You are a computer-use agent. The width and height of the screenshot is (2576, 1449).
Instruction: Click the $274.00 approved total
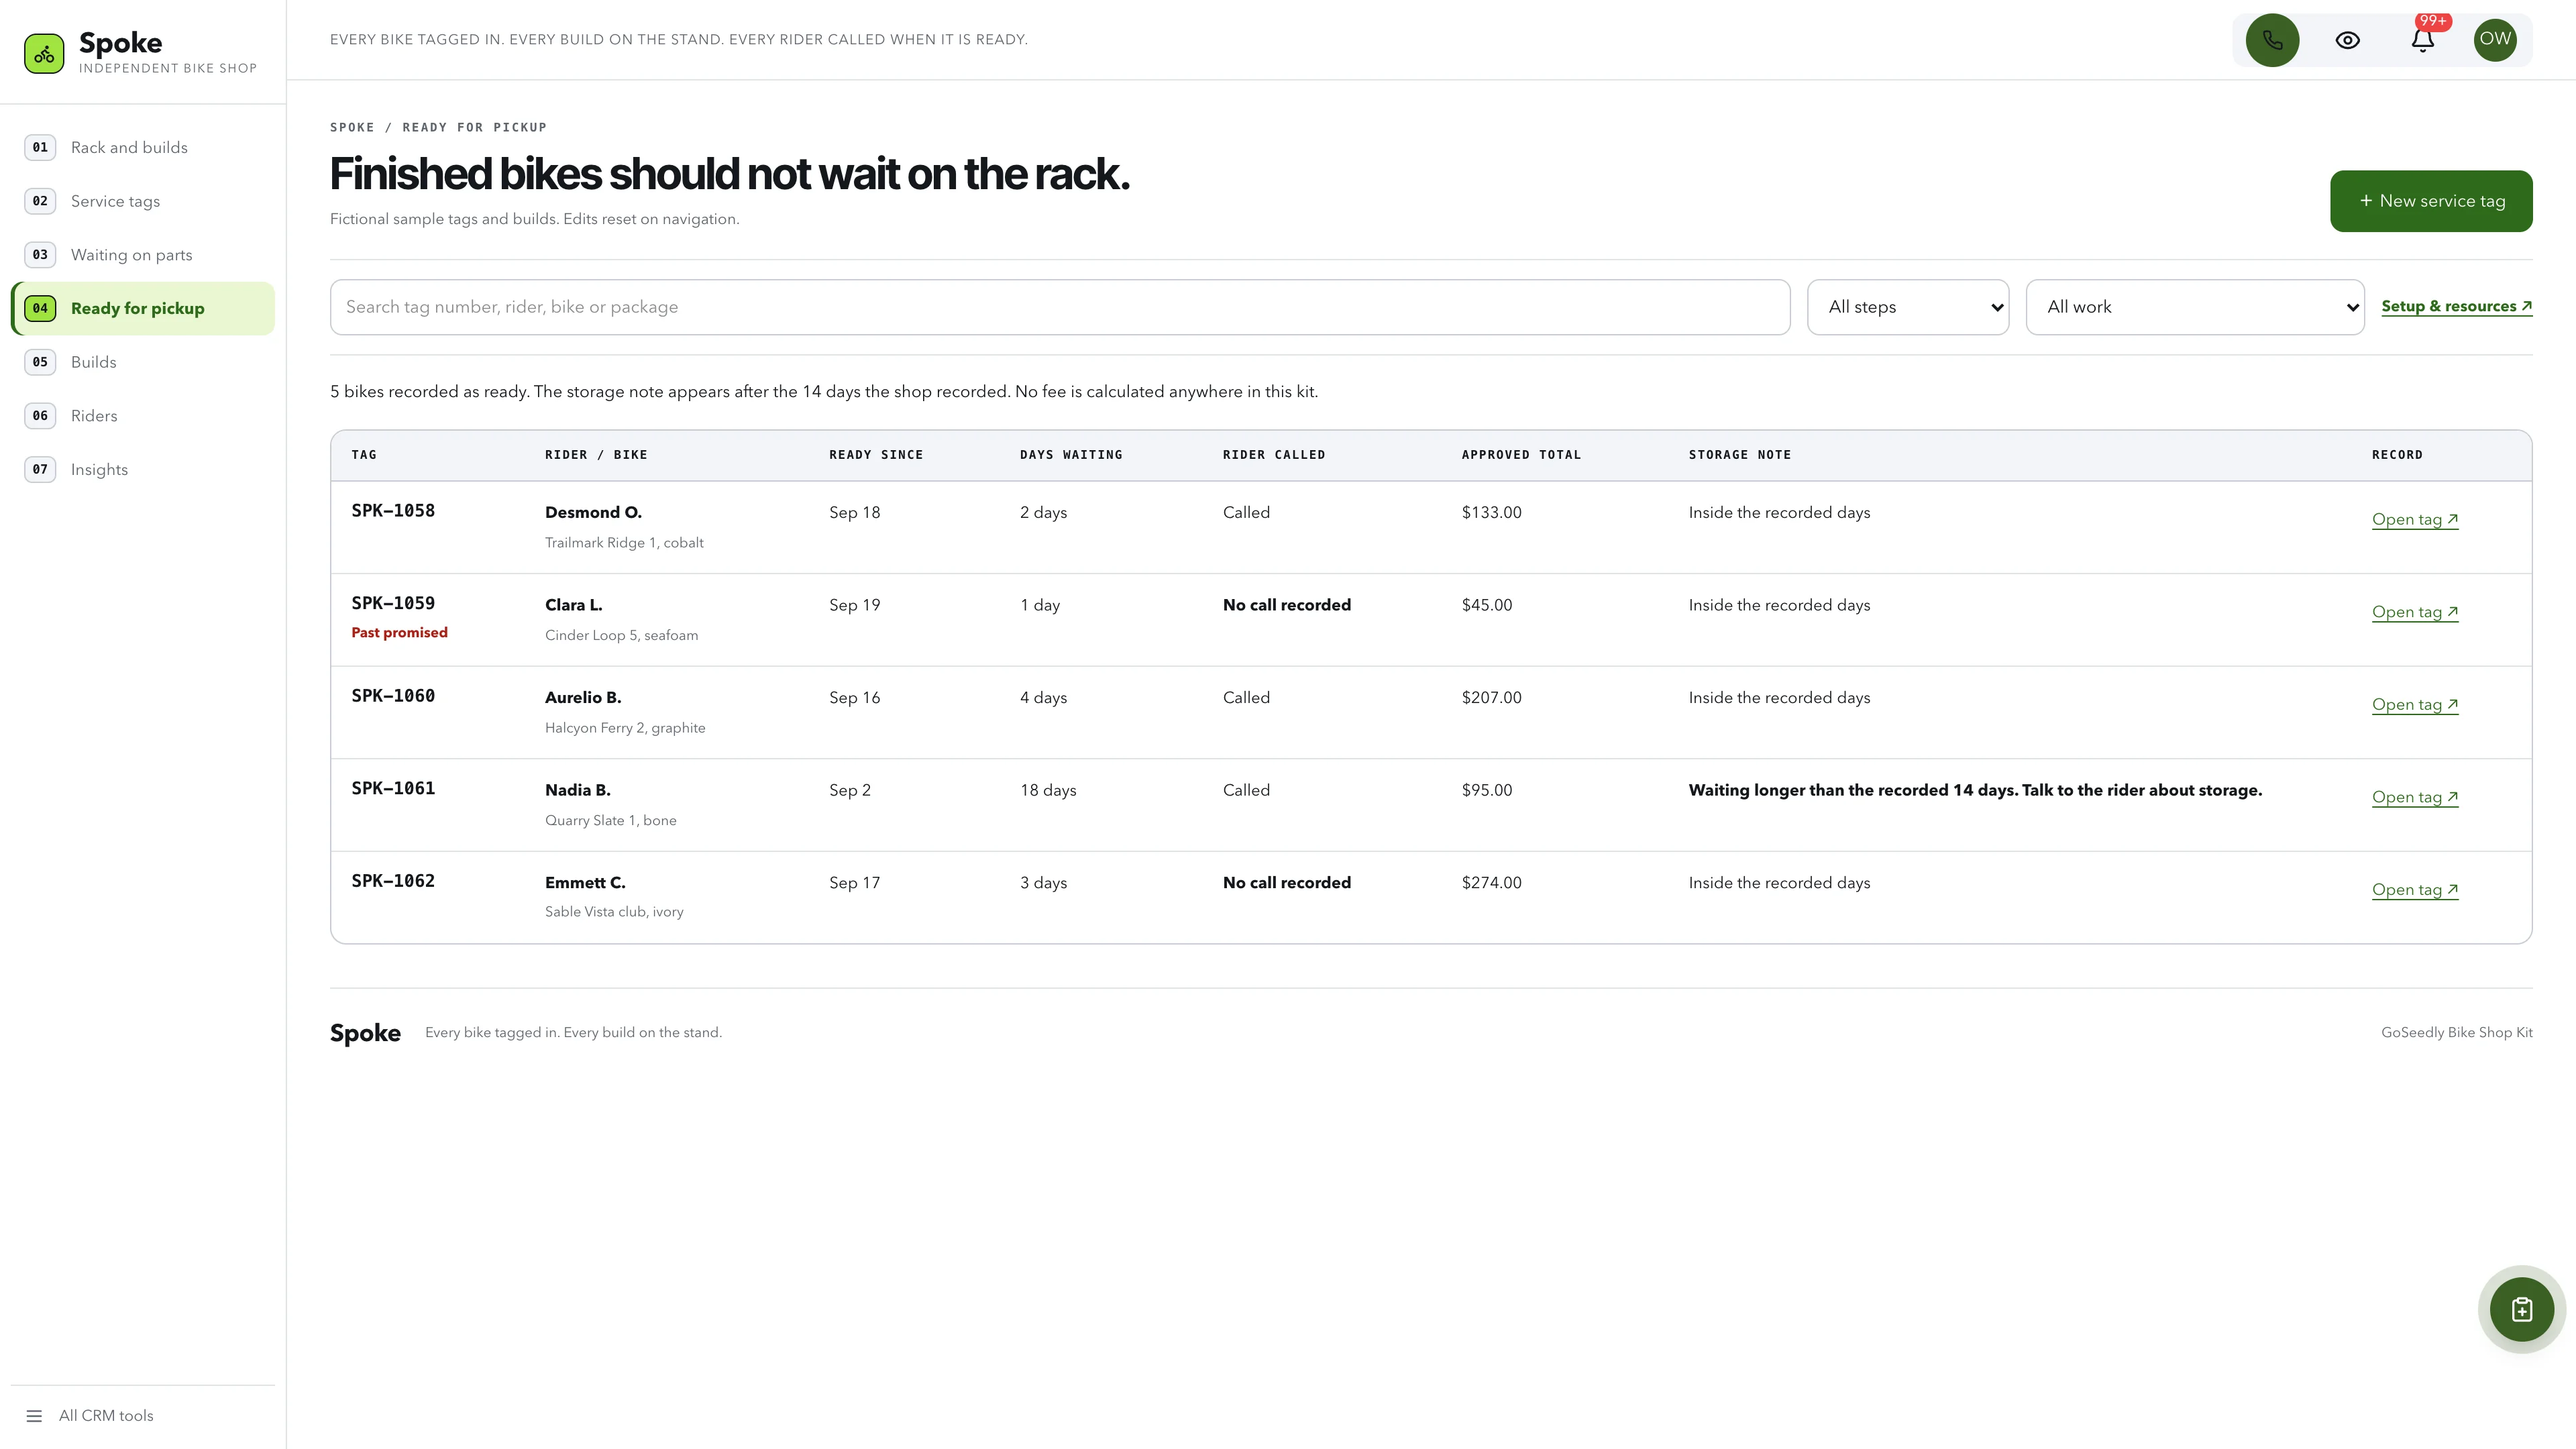point(1491,883)
